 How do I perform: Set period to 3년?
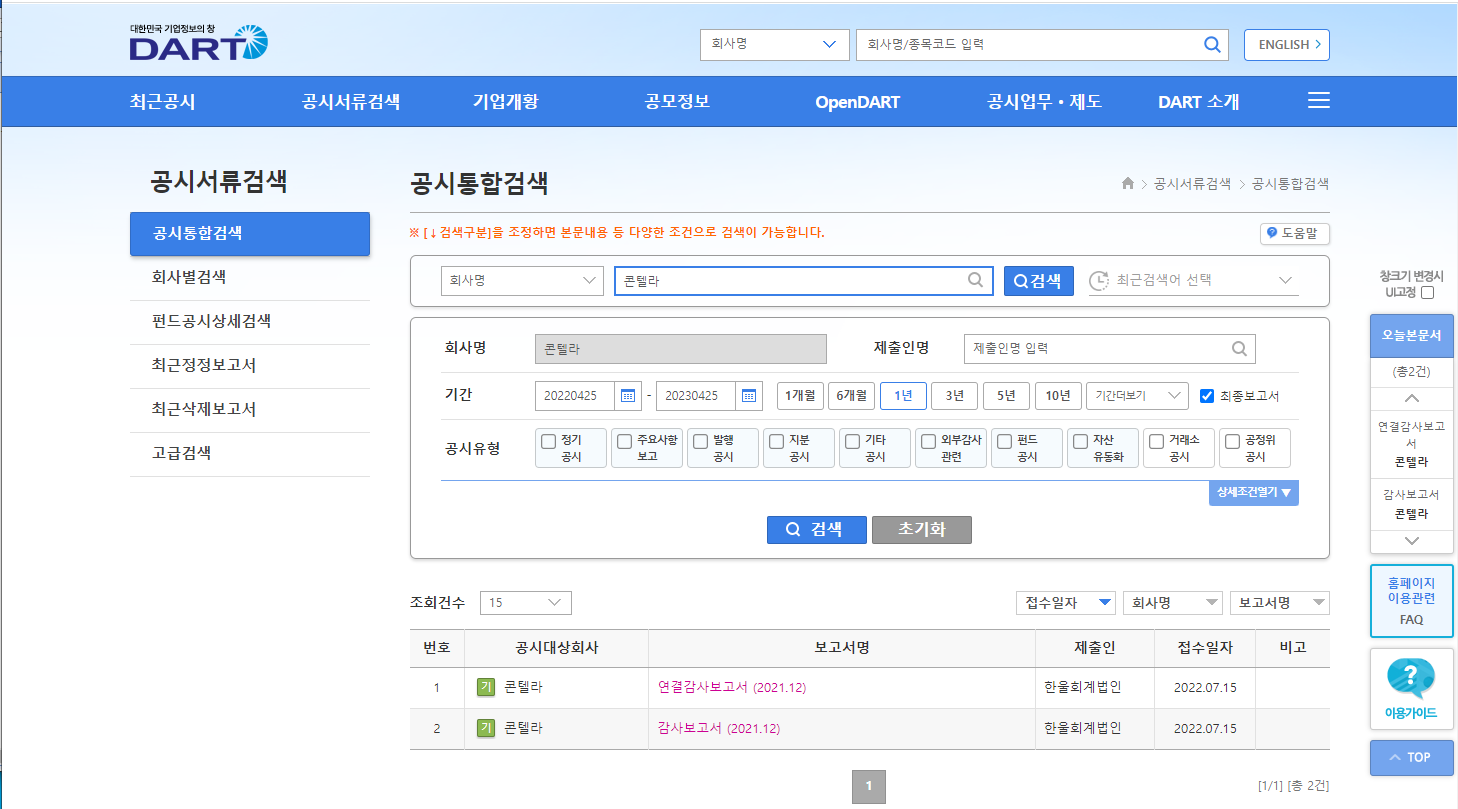point(955,396)
